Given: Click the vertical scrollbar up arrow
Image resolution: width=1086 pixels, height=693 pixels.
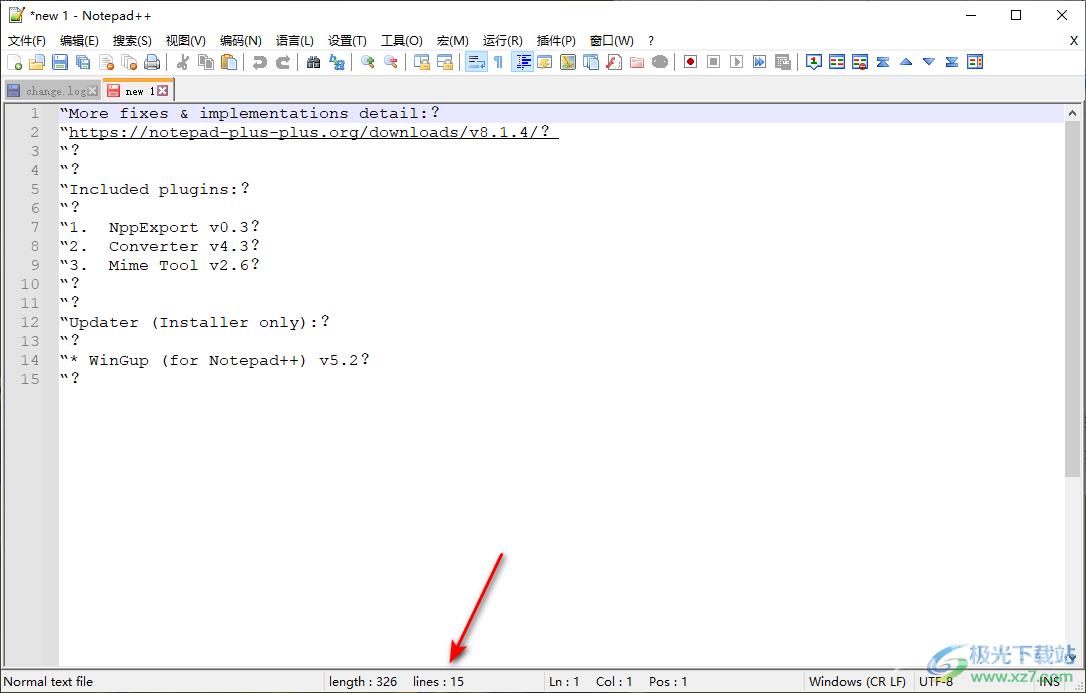Looking at the screenshot, I should pos(1072,114).
